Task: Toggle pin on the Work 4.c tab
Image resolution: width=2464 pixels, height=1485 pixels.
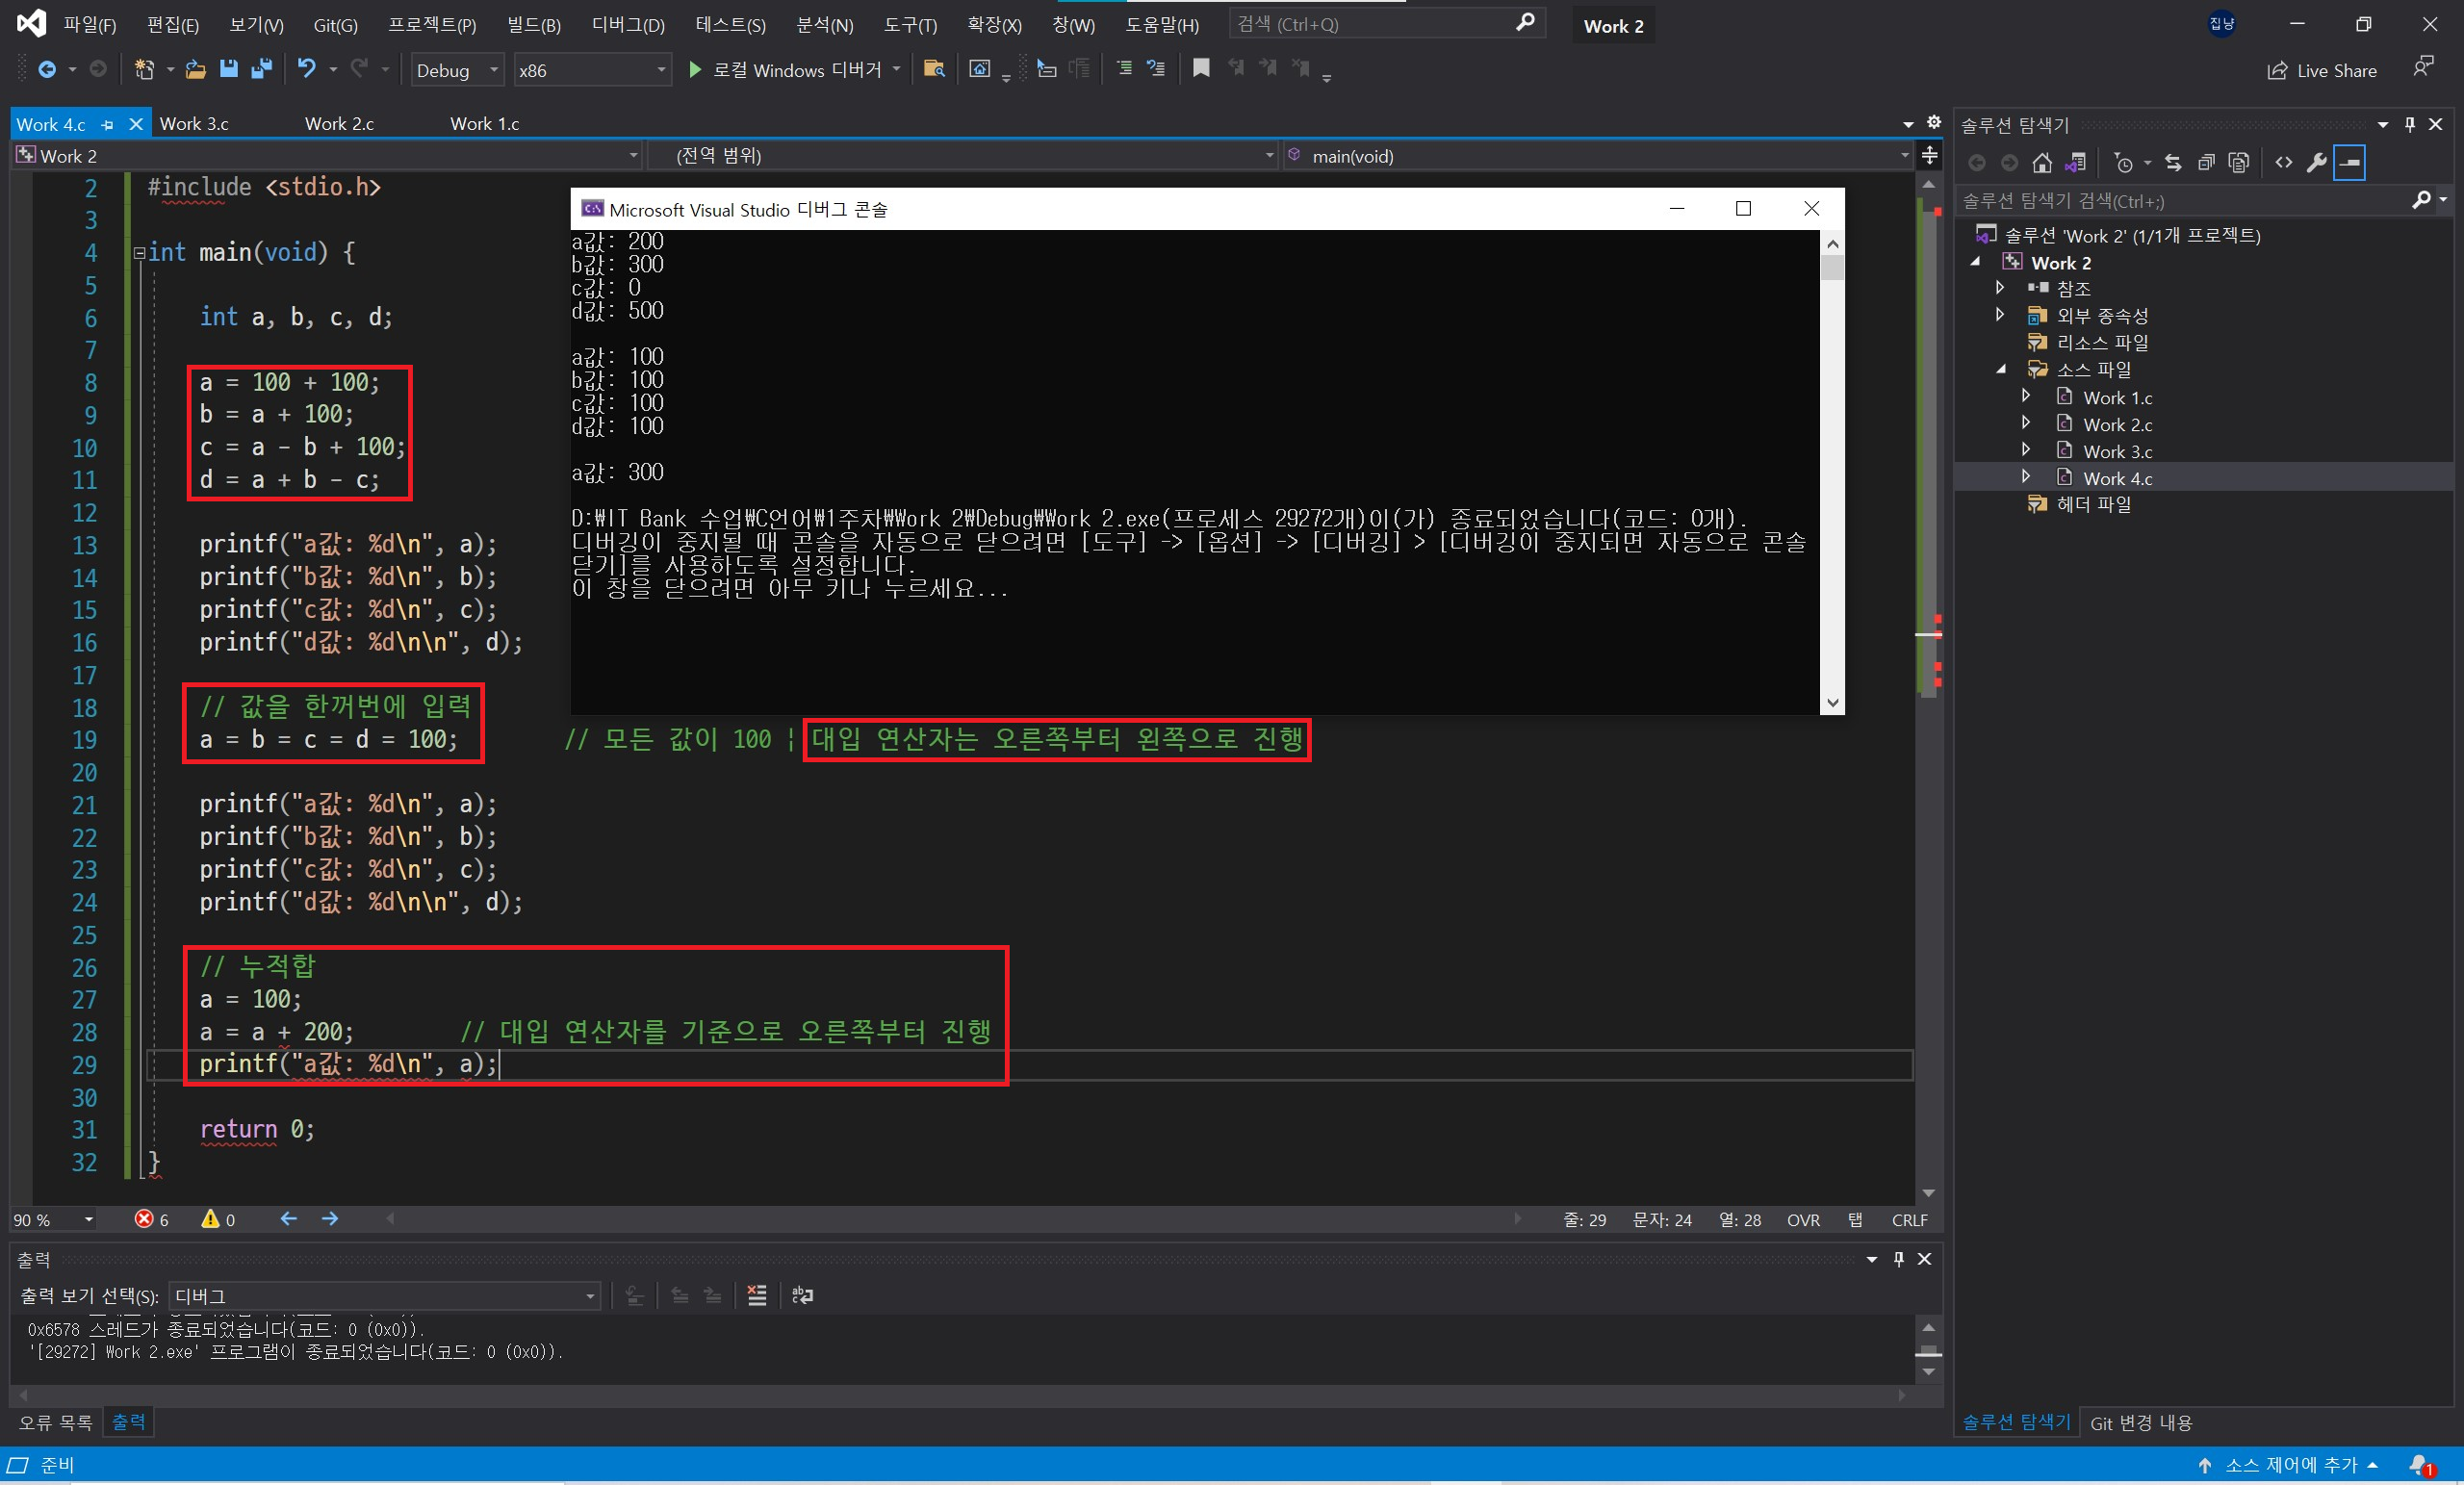Action: pyautogui.click(x=108, y=125)
